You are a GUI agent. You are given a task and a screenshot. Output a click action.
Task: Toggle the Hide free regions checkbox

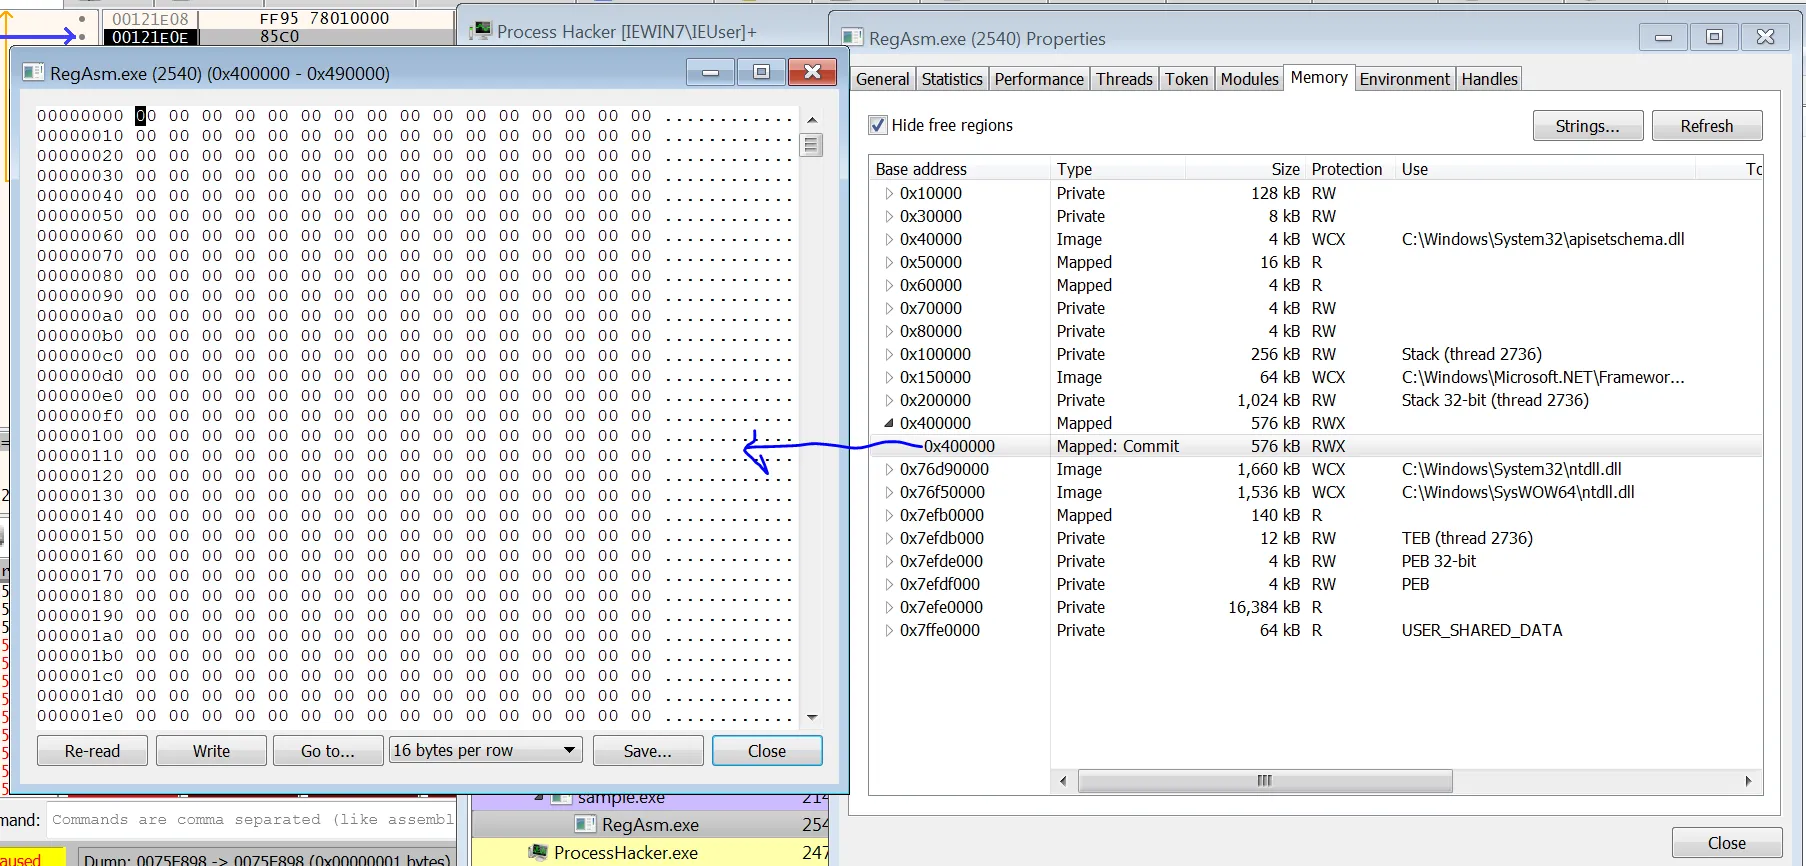click(878, 125)
